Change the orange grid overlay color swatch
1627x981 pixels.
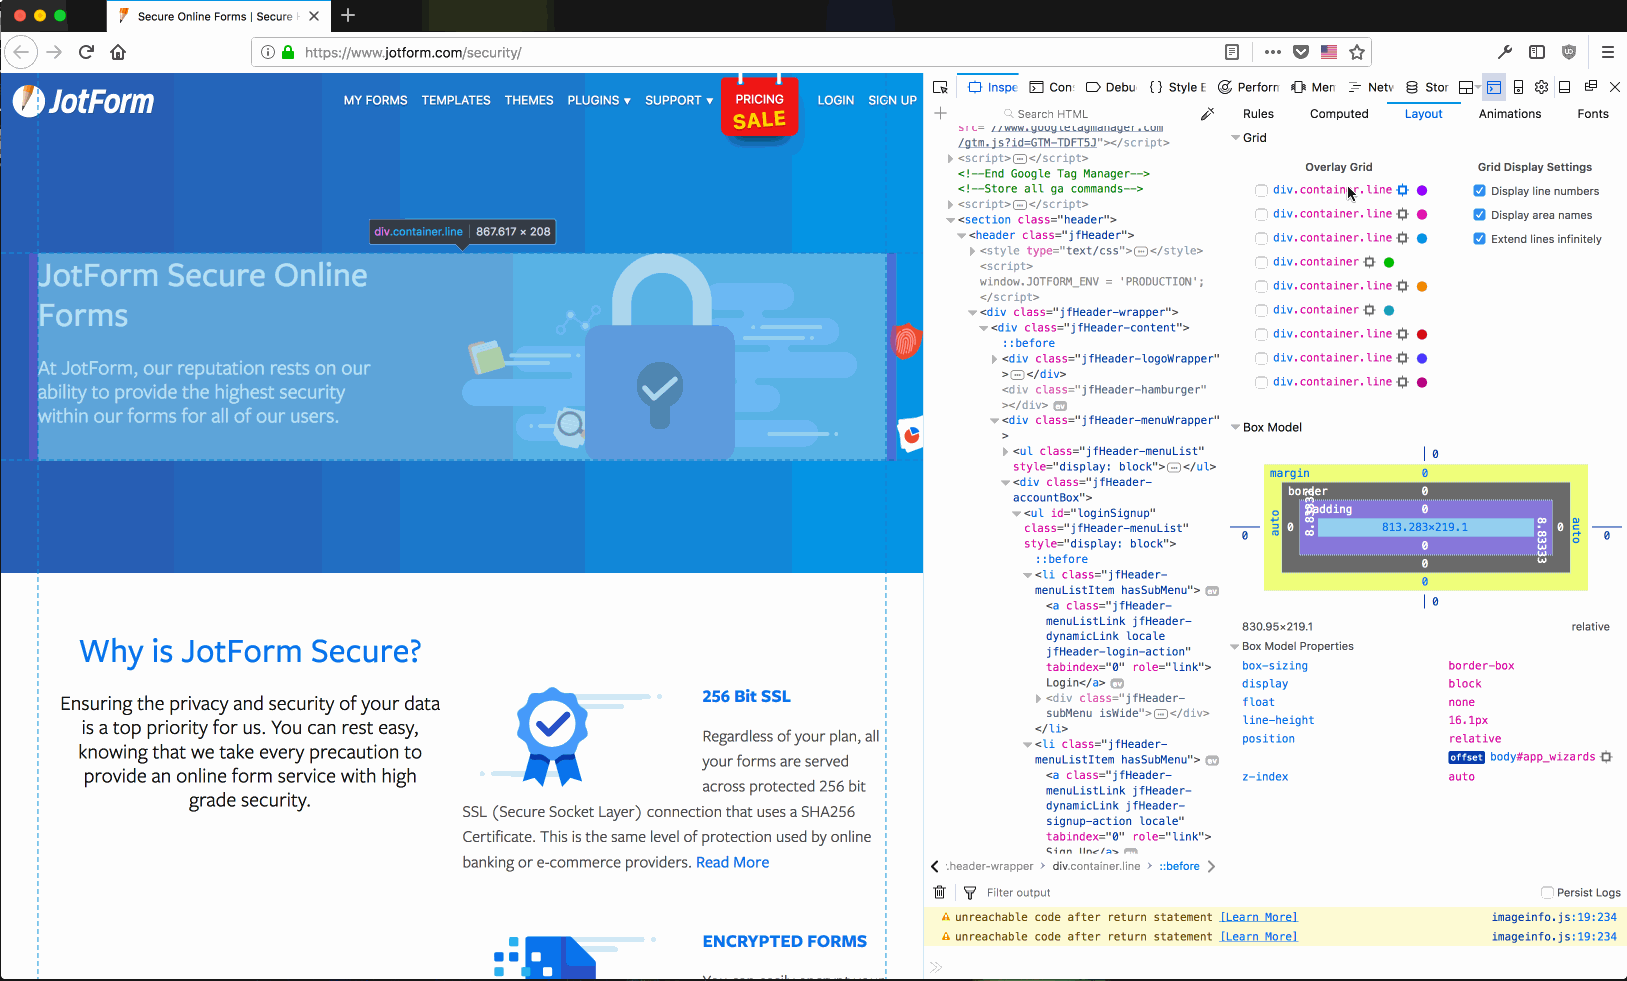[x=1422, y=286]
